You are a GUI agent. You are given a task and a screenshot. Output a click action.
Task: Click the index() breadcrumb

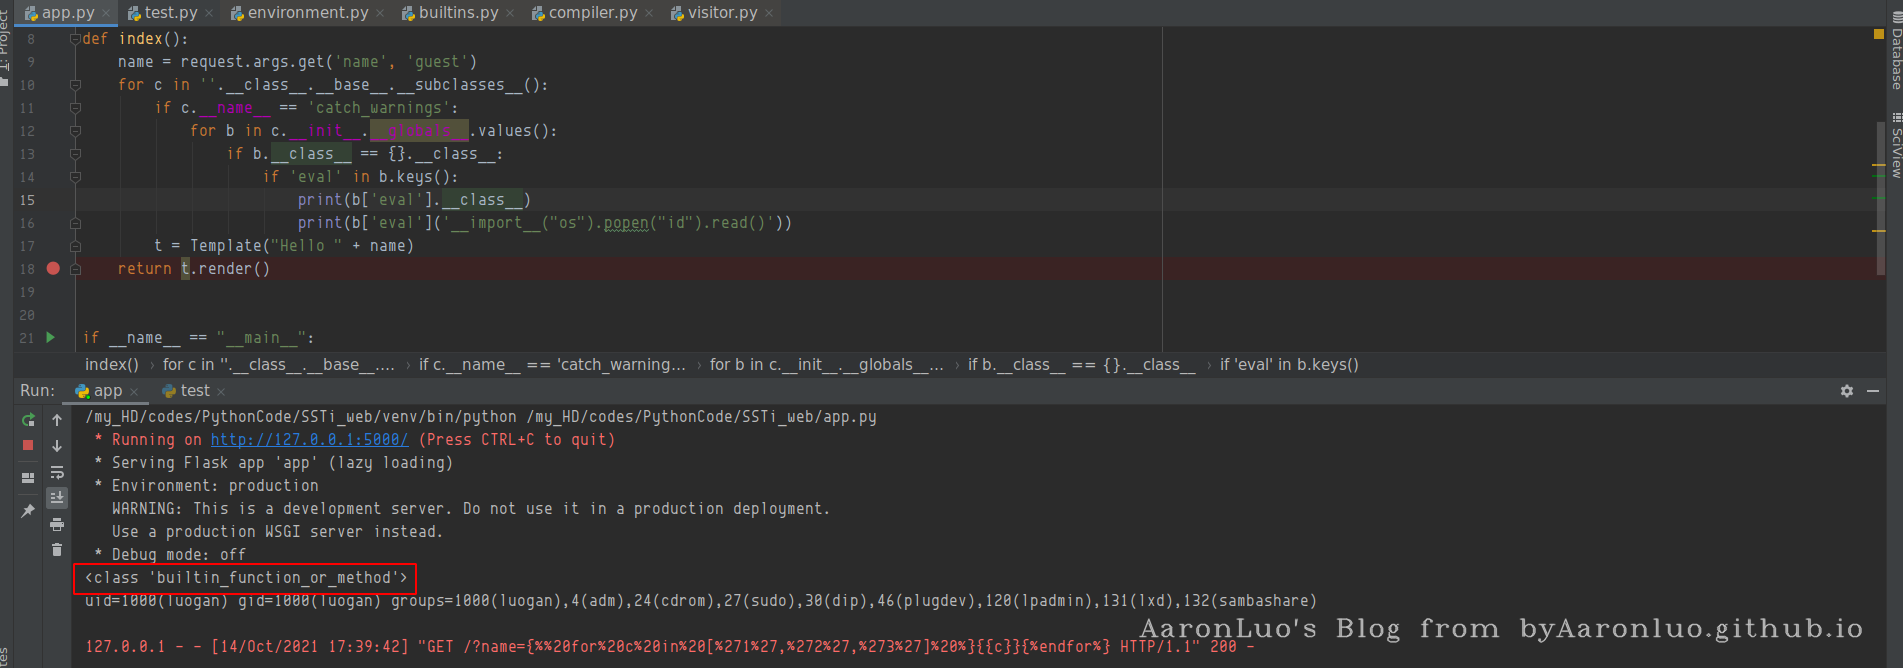click(x=112, y=365)
